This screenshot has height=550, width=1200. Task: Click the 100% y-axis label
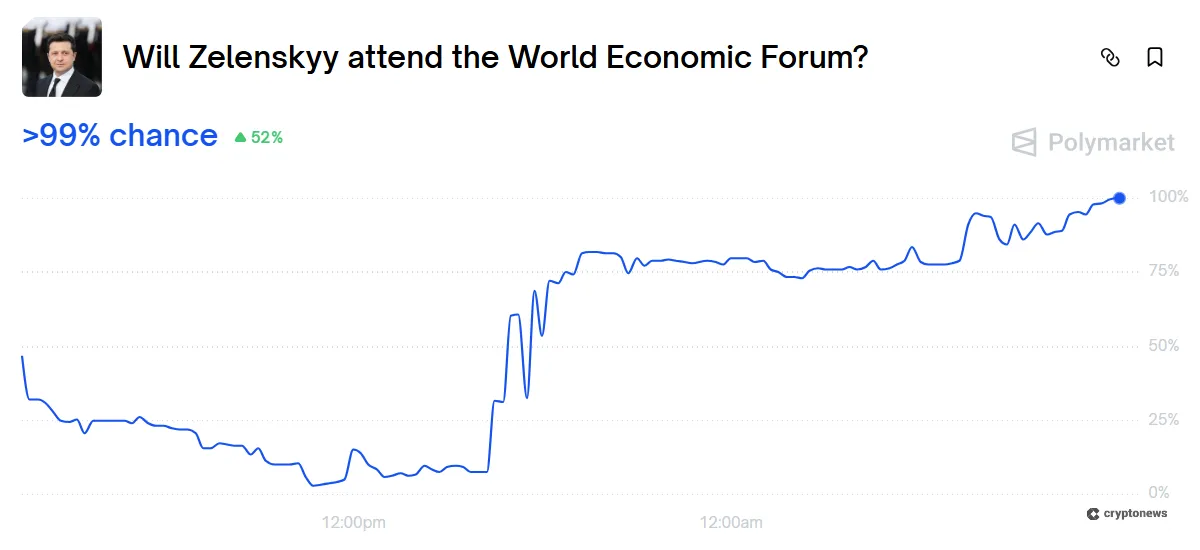[1169, 196]
